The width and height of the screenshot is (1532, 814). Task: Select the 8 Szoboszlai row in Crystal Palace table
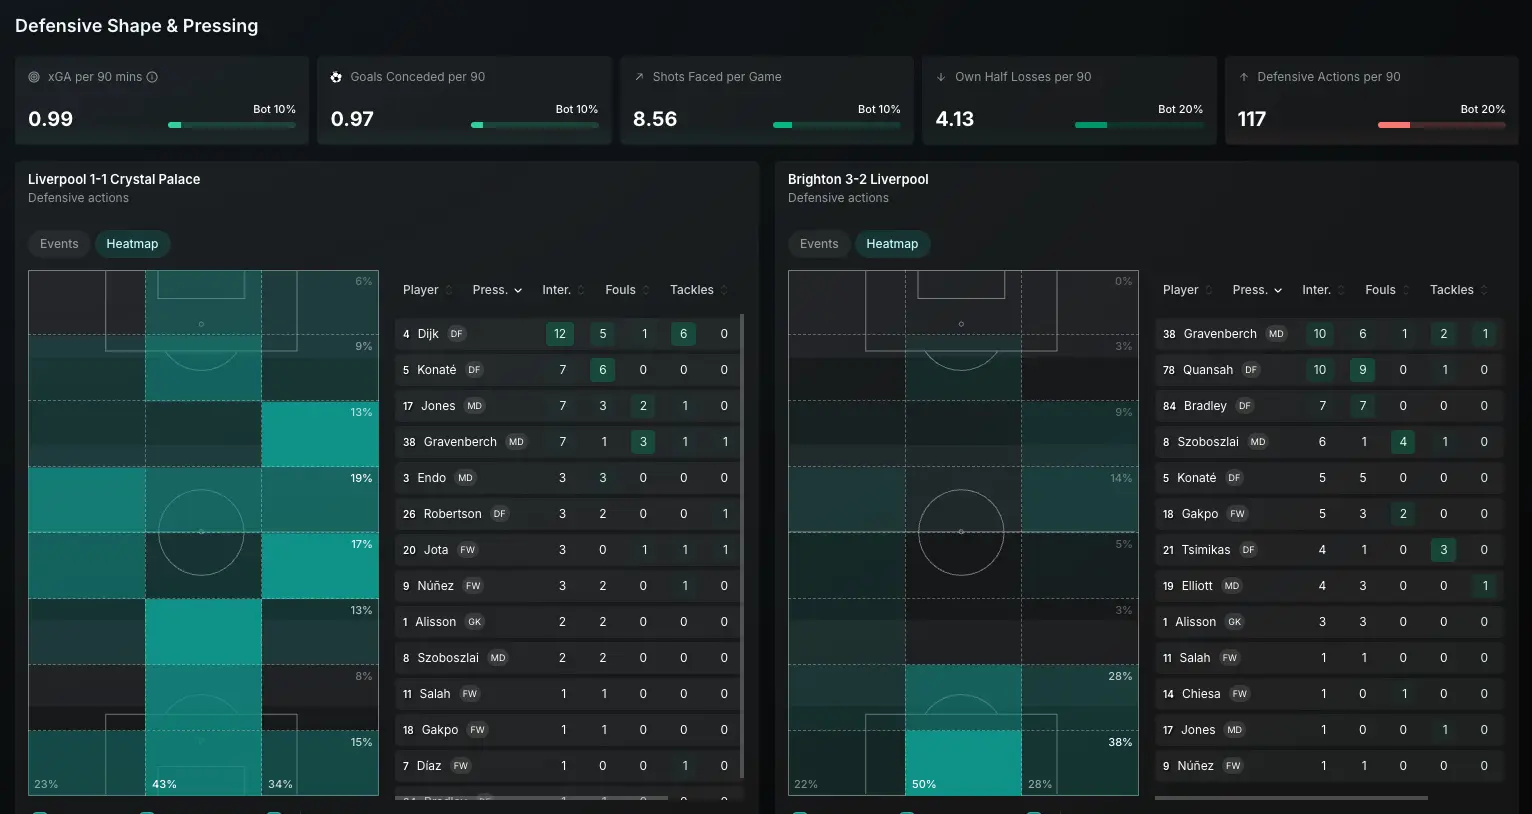(x=567, y=658)
